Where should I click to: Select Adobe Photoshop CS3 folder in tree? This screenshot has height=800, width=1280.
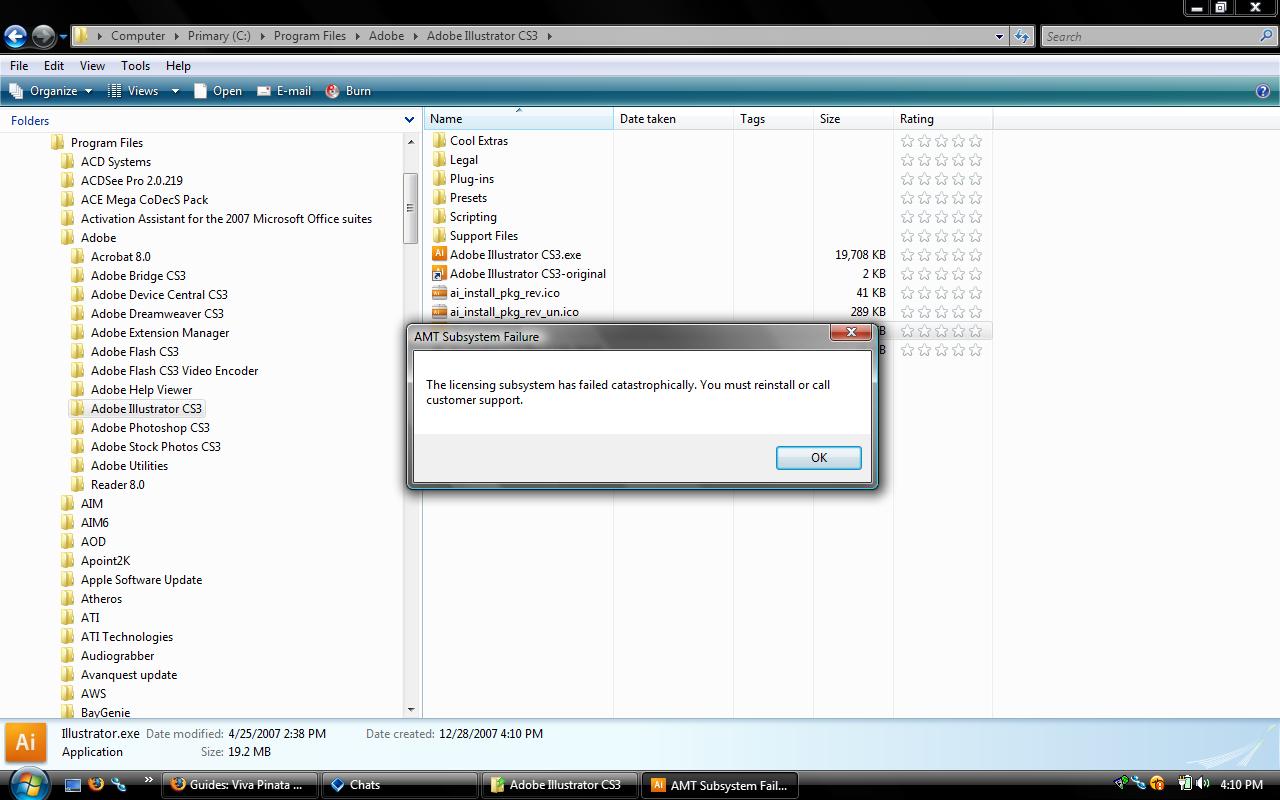pos(150,427)
